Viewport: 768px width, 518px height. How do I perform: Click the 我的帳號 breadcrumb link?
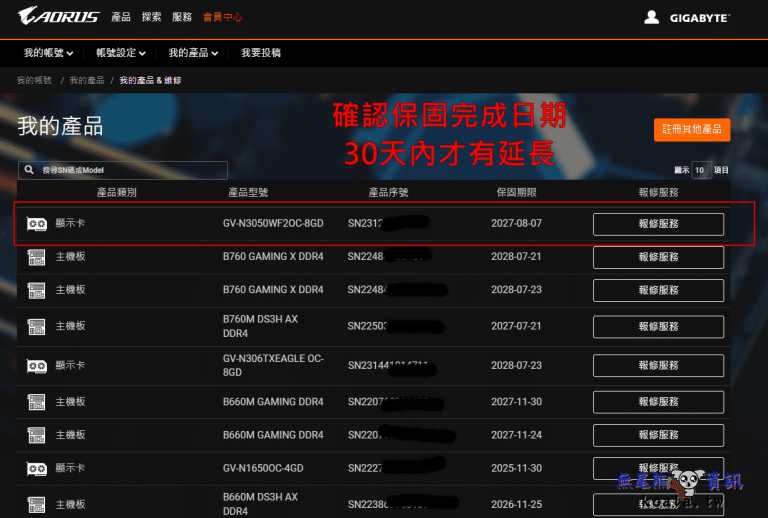34,80
